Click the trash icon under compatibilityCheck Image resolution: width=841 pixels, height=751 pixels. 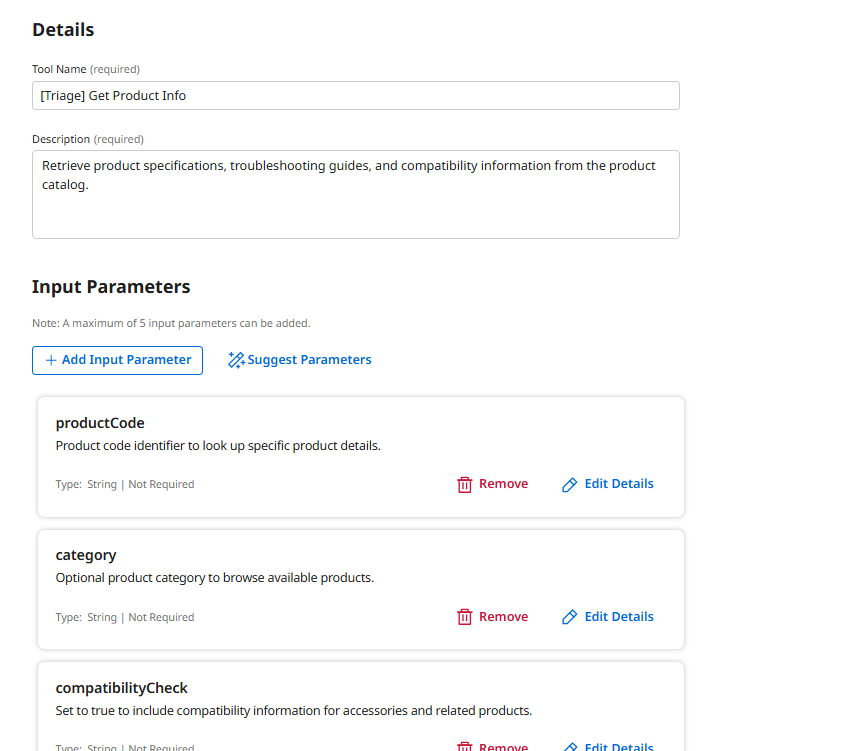click(465, 746)
